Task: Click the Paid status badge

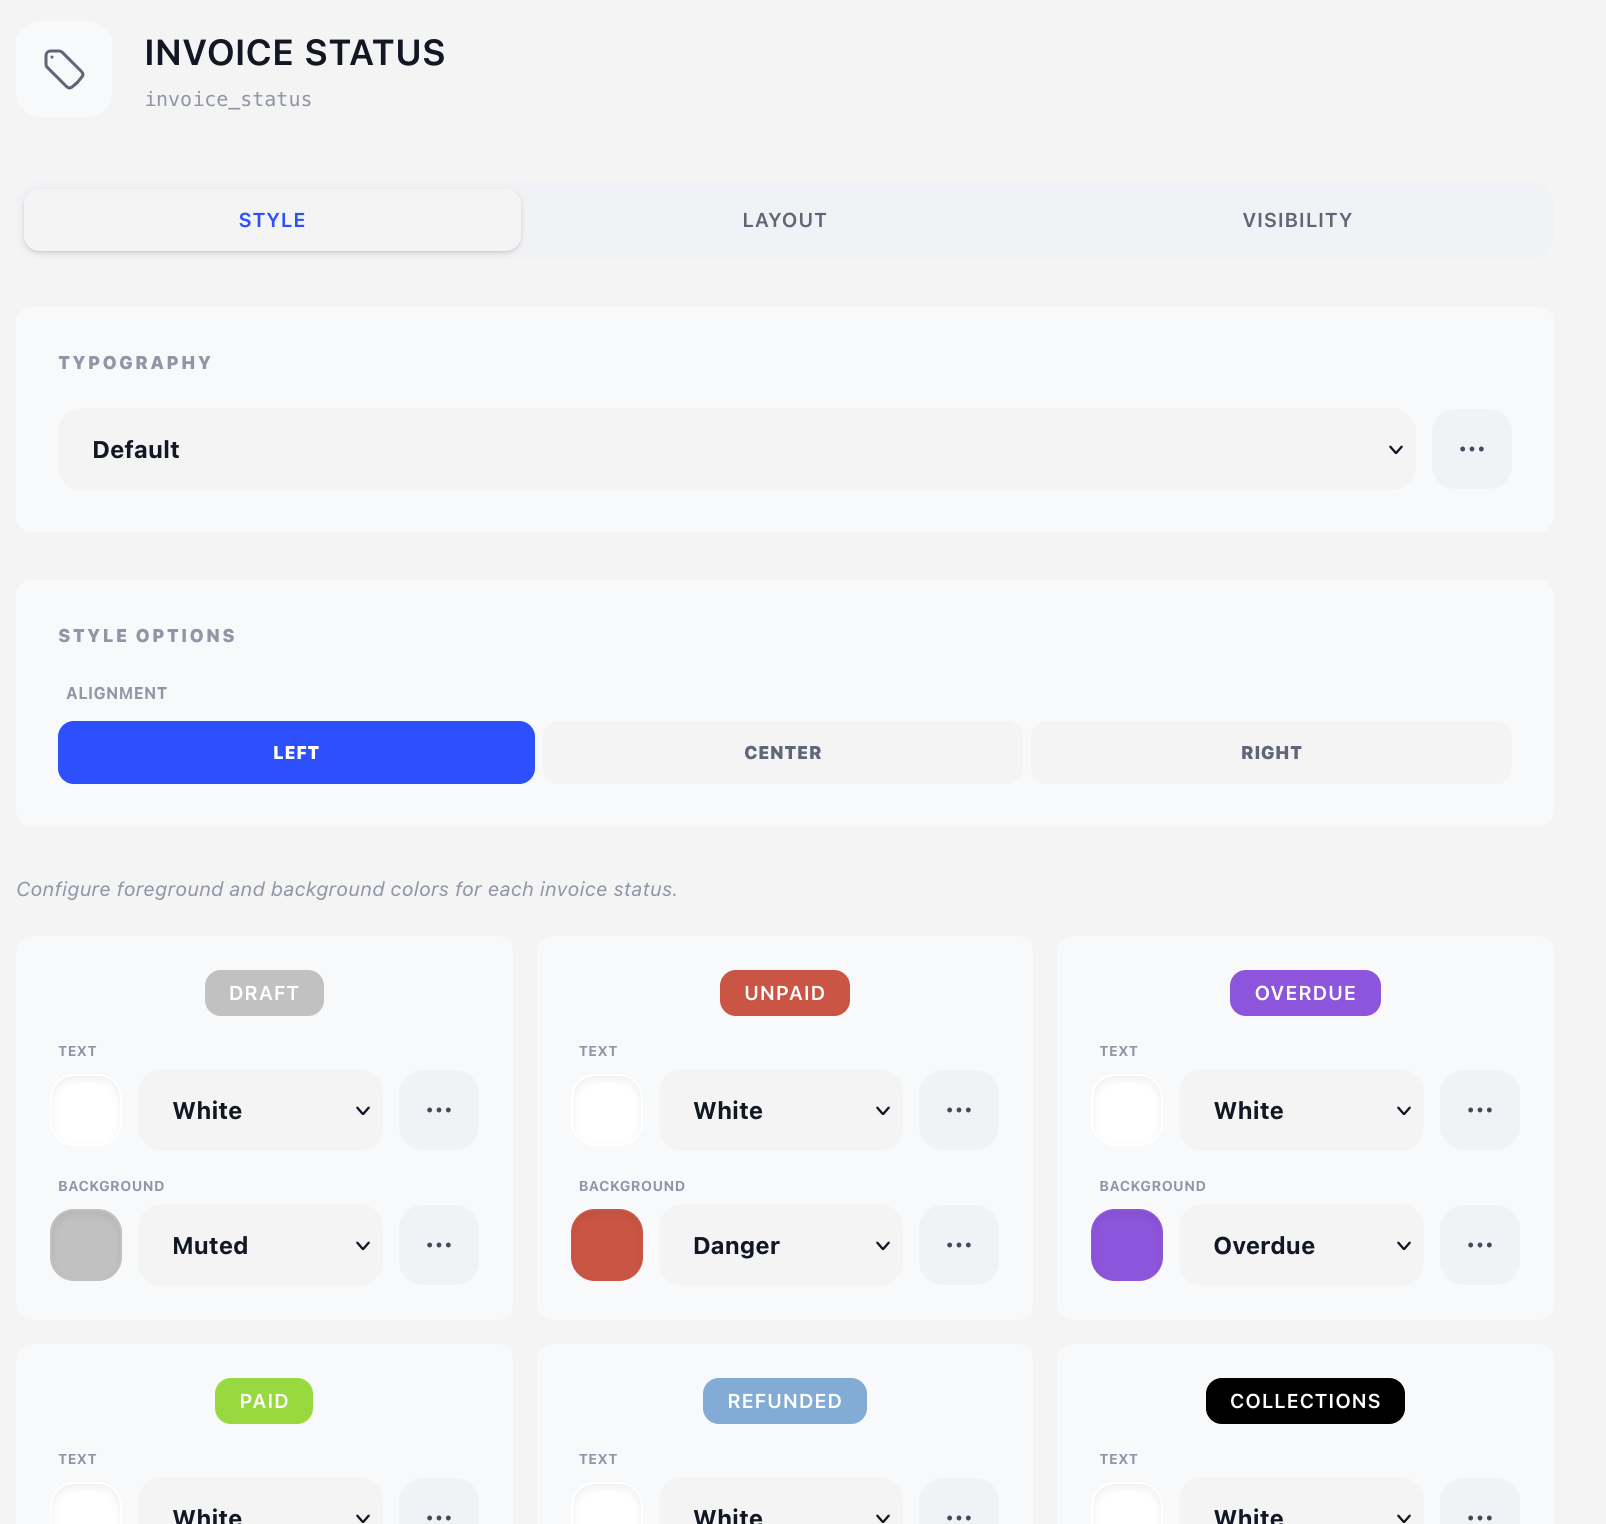Action: [264, 1401]
